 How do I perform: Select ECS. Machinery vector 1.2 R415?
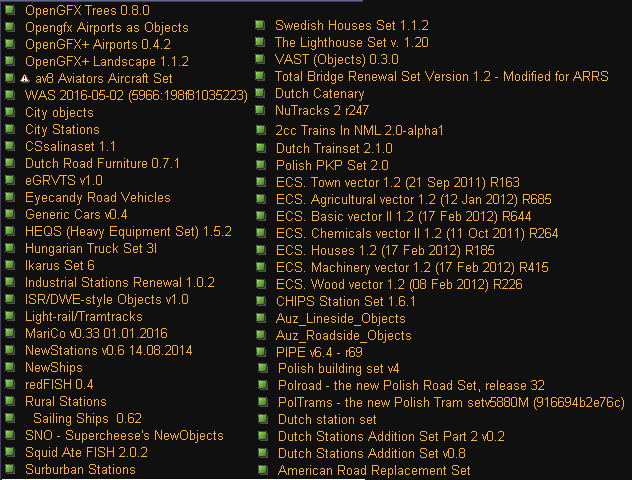pos(412,267)
